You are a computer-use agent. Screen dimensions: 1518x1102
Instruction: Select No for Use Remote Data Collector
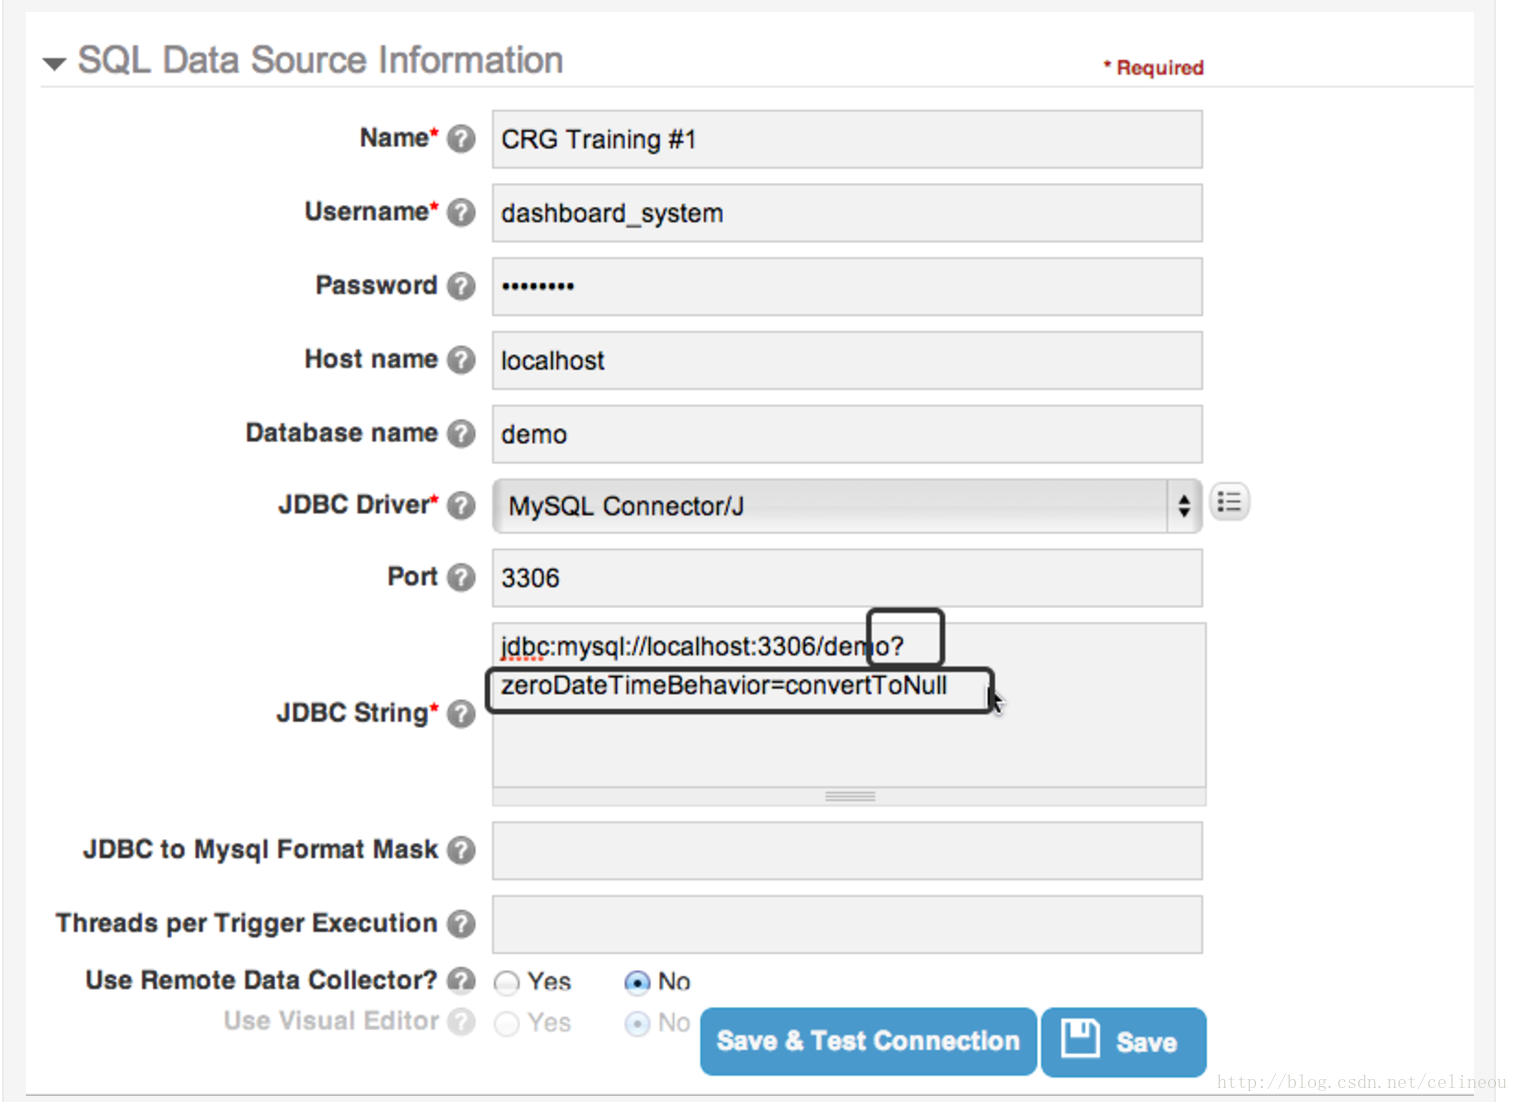[637, 983]
